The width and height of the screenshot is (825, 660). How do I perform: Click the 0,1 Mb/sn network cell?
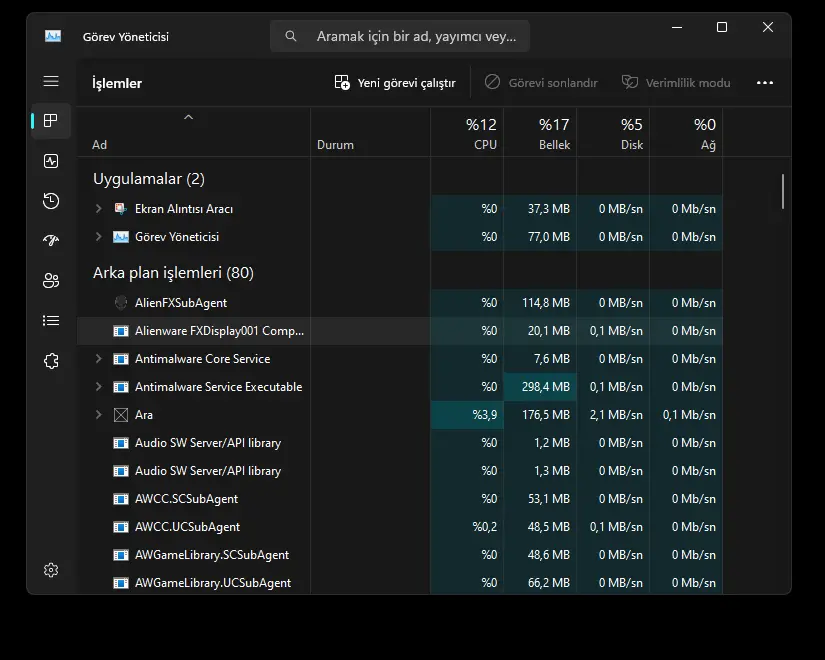tap(686, 415)
